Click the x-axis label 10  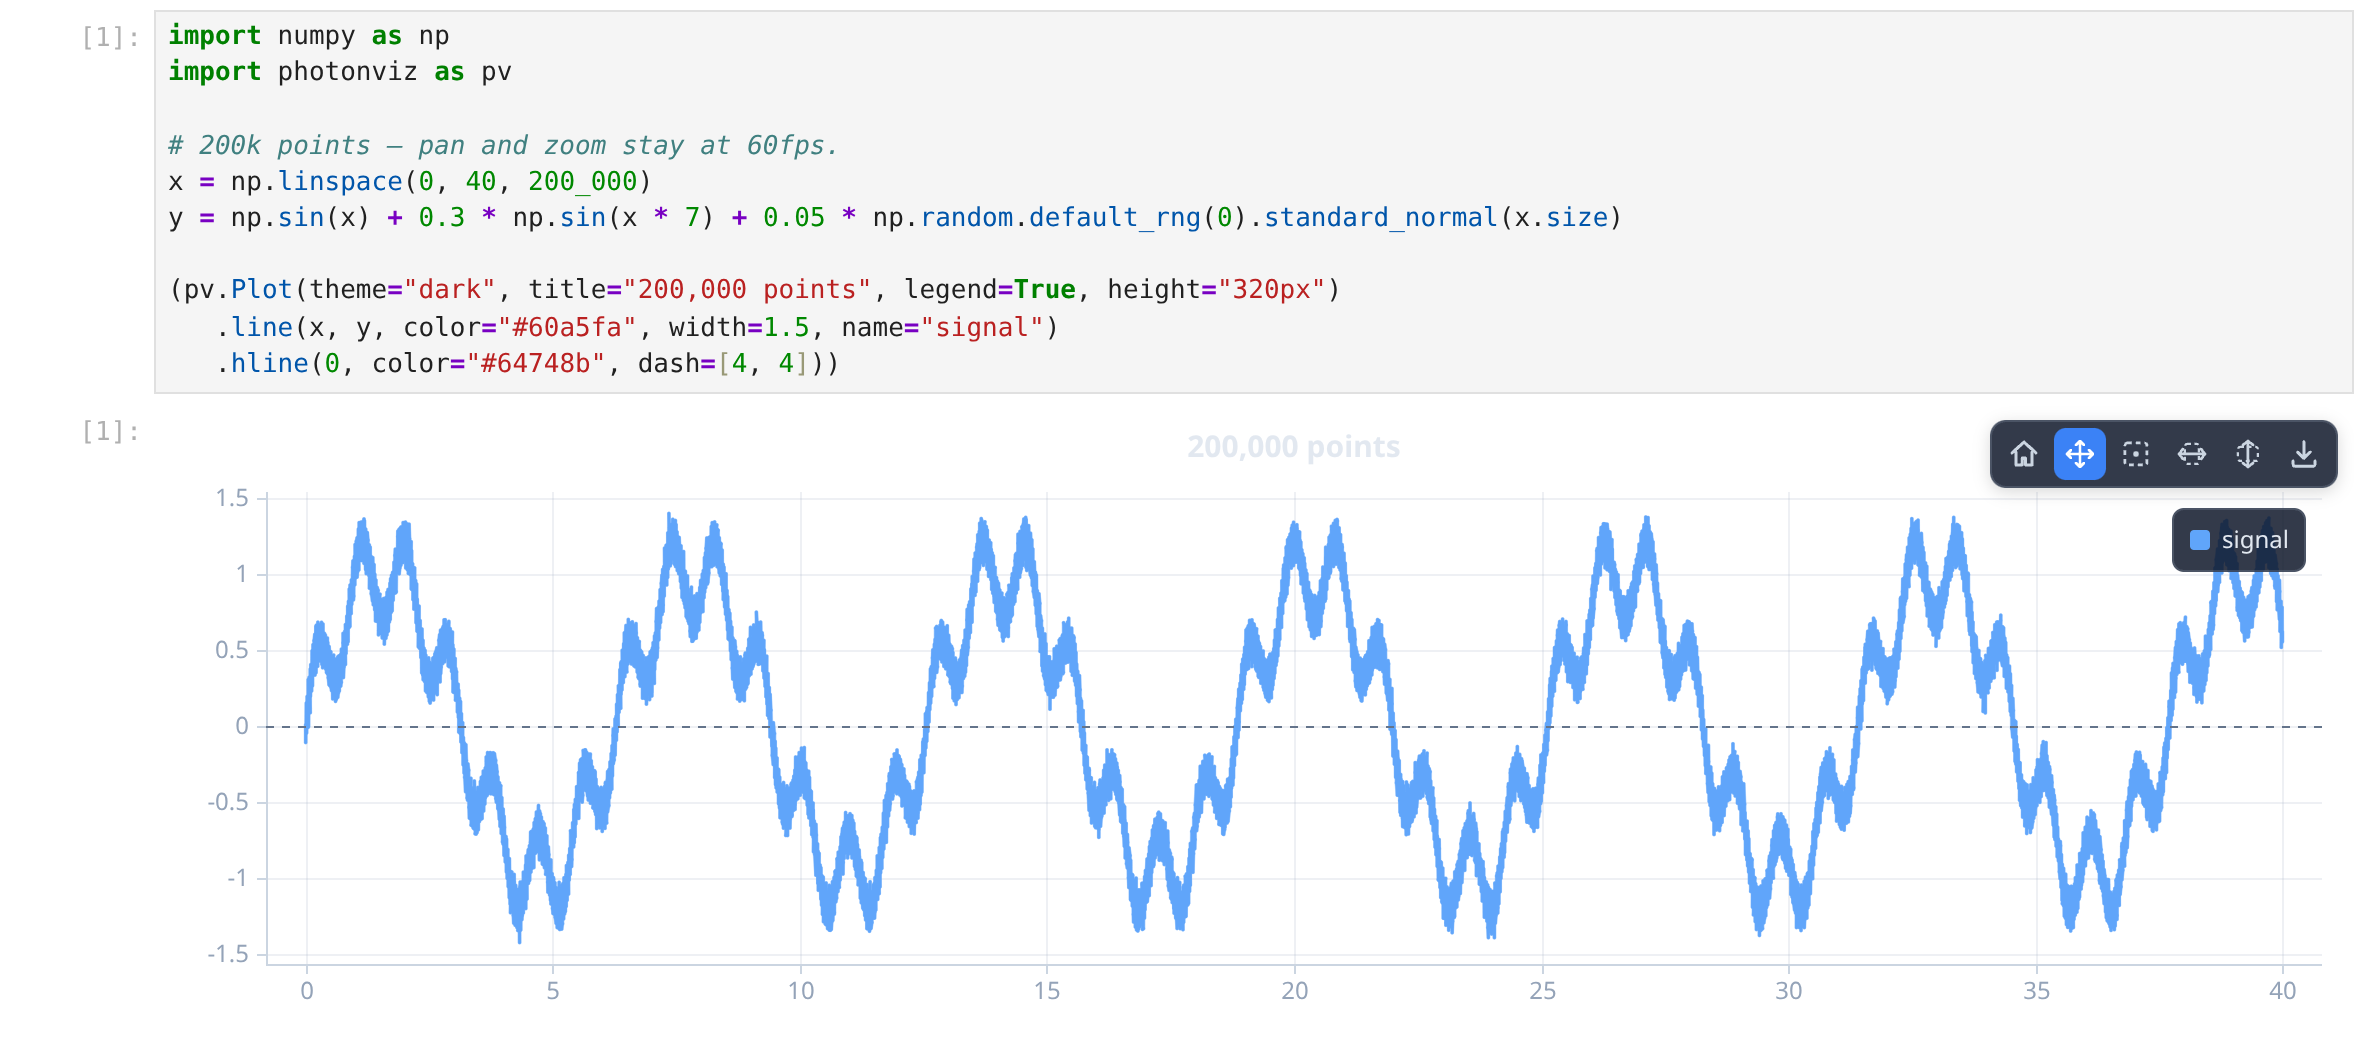[x=800, y=991]
